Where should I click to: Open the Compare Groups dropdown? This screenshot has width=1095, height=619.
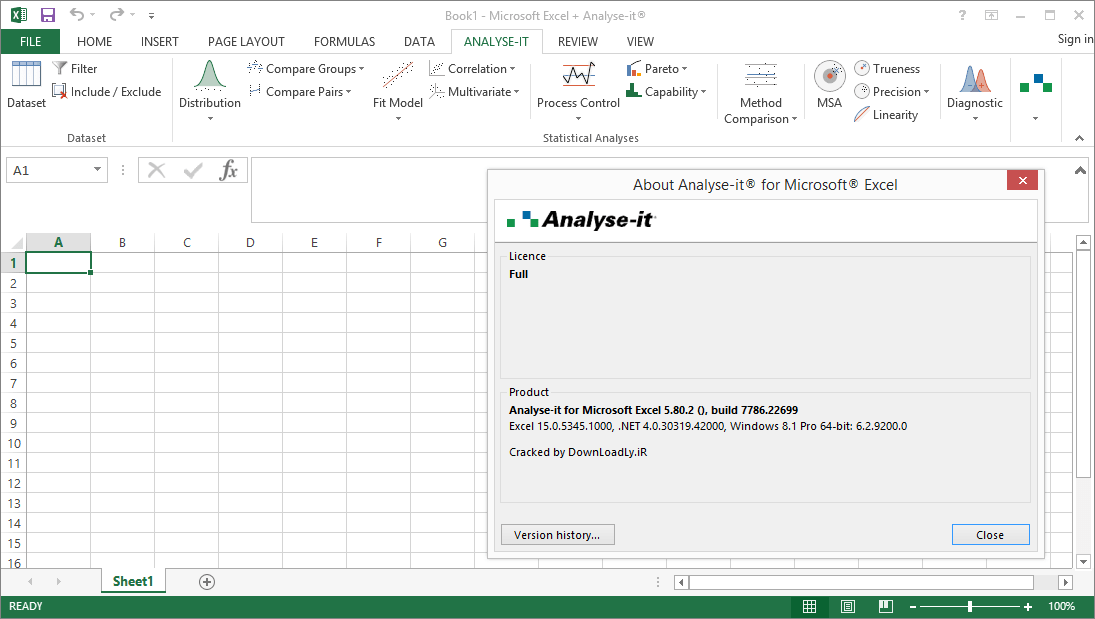[x=305, y=68]
